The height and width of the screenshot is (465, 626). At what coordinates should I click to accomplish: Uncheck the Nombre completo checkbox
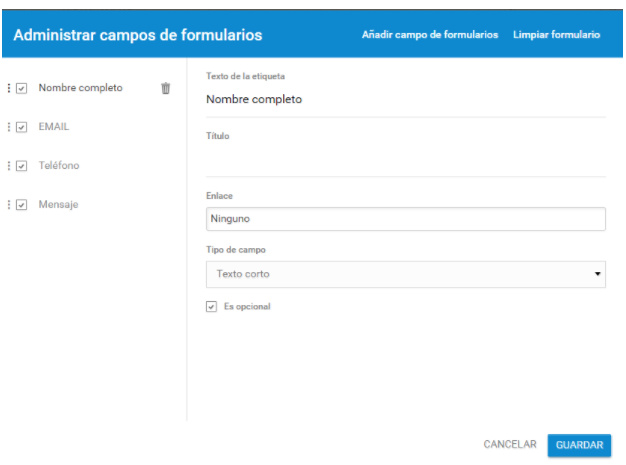pos(22,88)
